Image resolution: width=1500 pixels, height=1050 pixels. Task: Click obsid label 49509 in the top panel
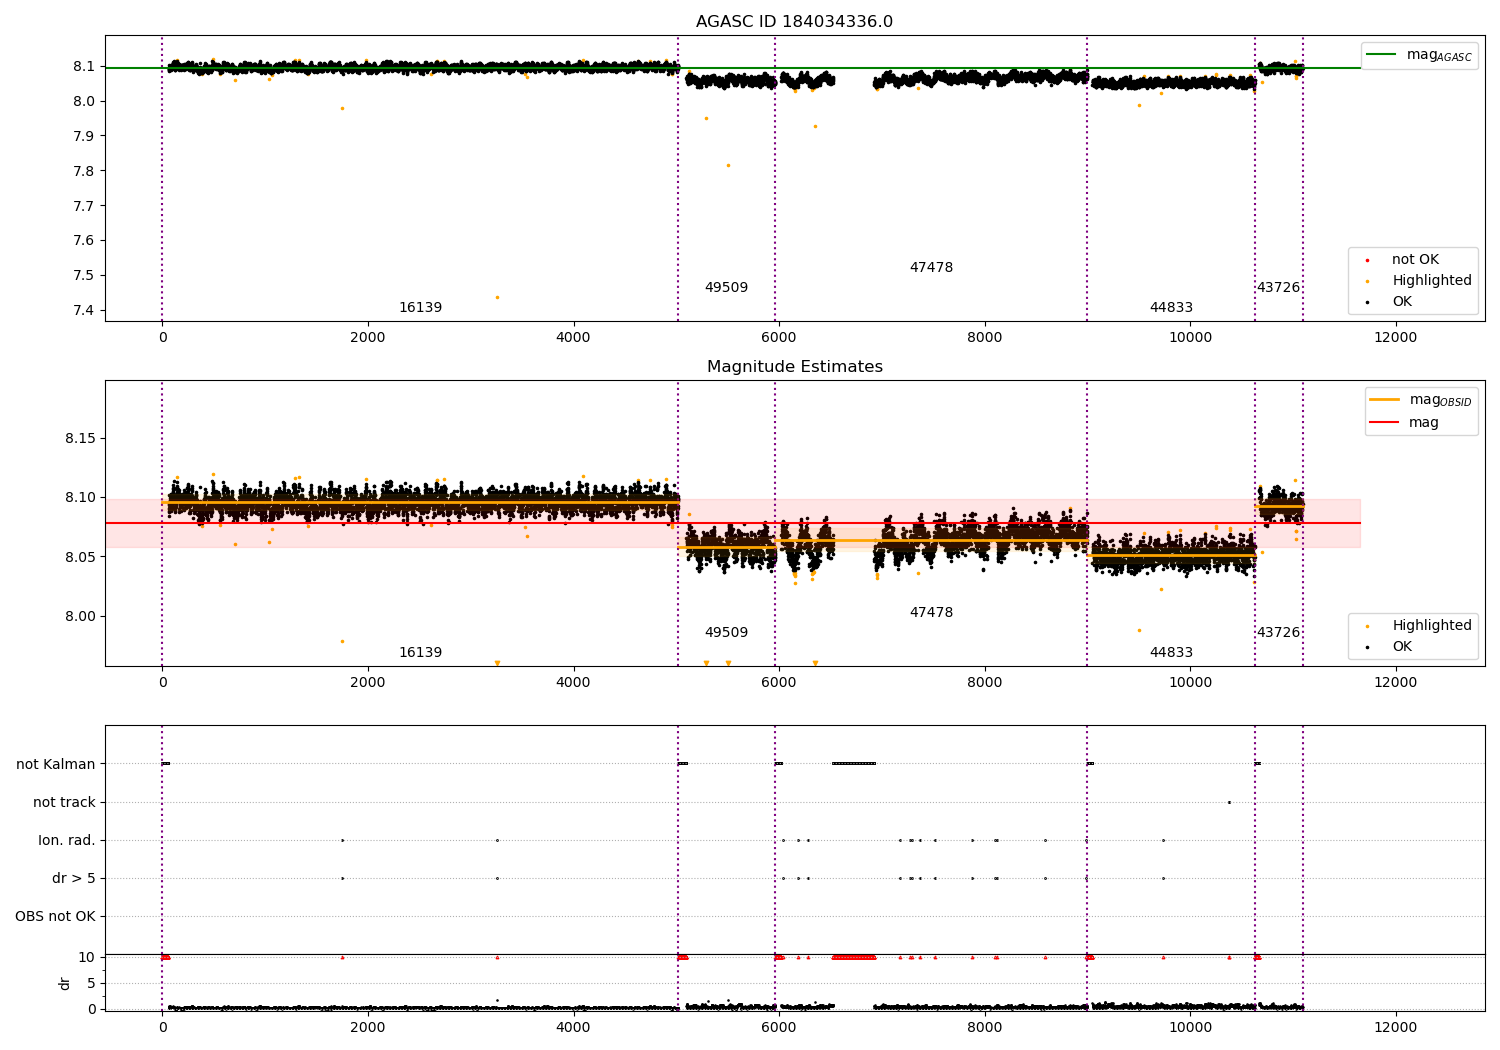point(726,287)
